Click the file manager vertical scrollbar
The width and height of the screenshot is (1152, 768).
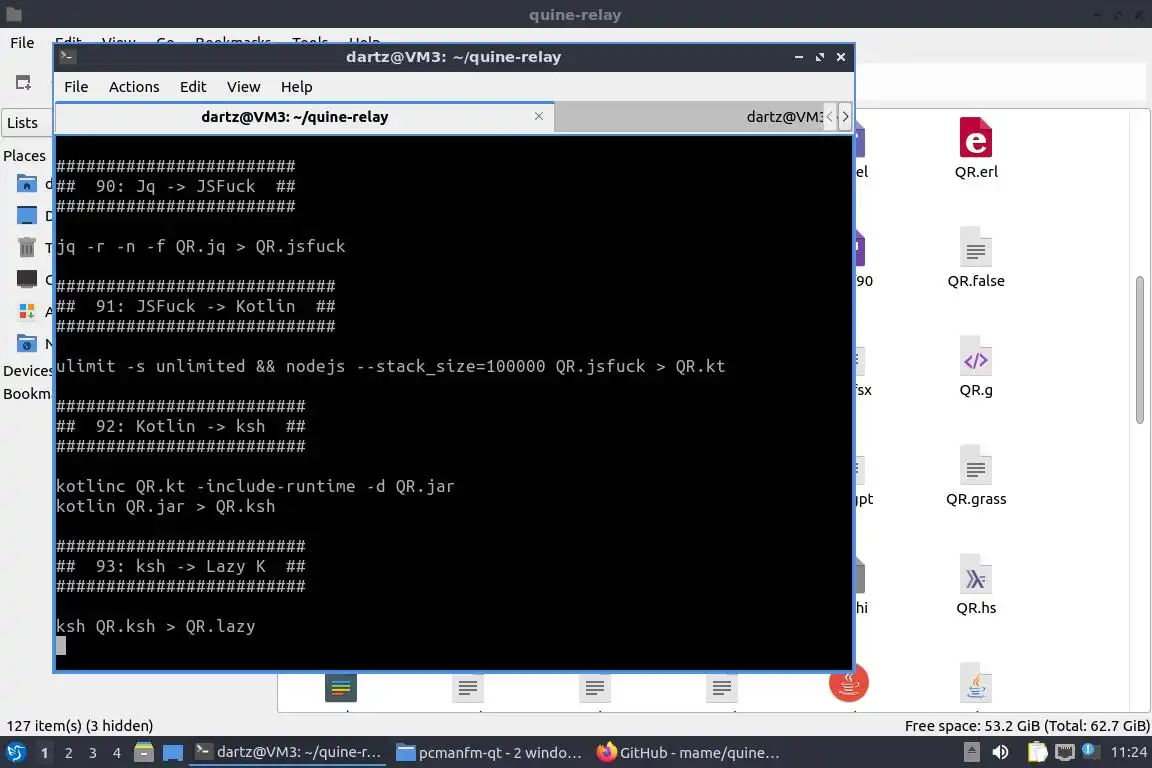(x=1140, y=350)
